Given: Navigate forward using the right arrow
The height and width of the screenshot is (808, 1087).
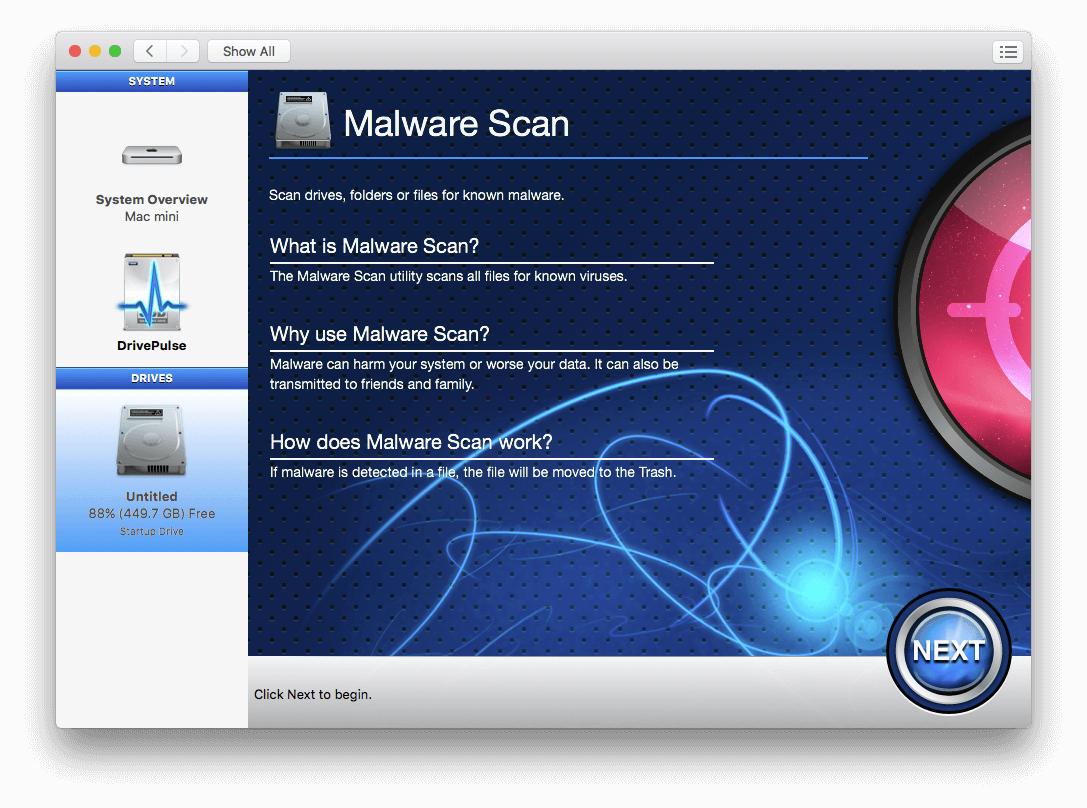Looking at the screenshot, I should pos(183,51).
